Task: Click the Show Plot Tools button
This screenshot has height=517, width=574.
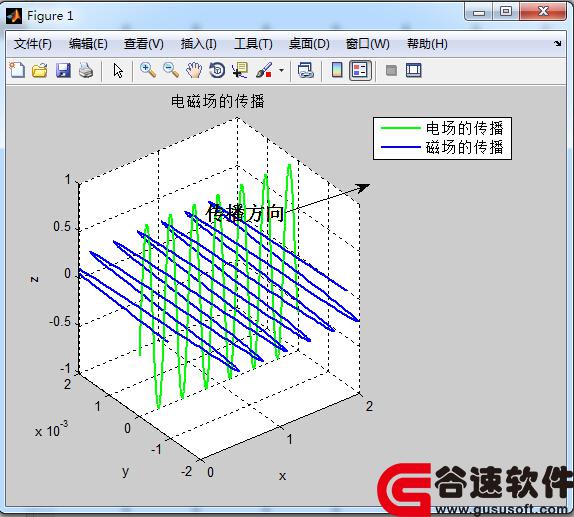Action: 414,70
